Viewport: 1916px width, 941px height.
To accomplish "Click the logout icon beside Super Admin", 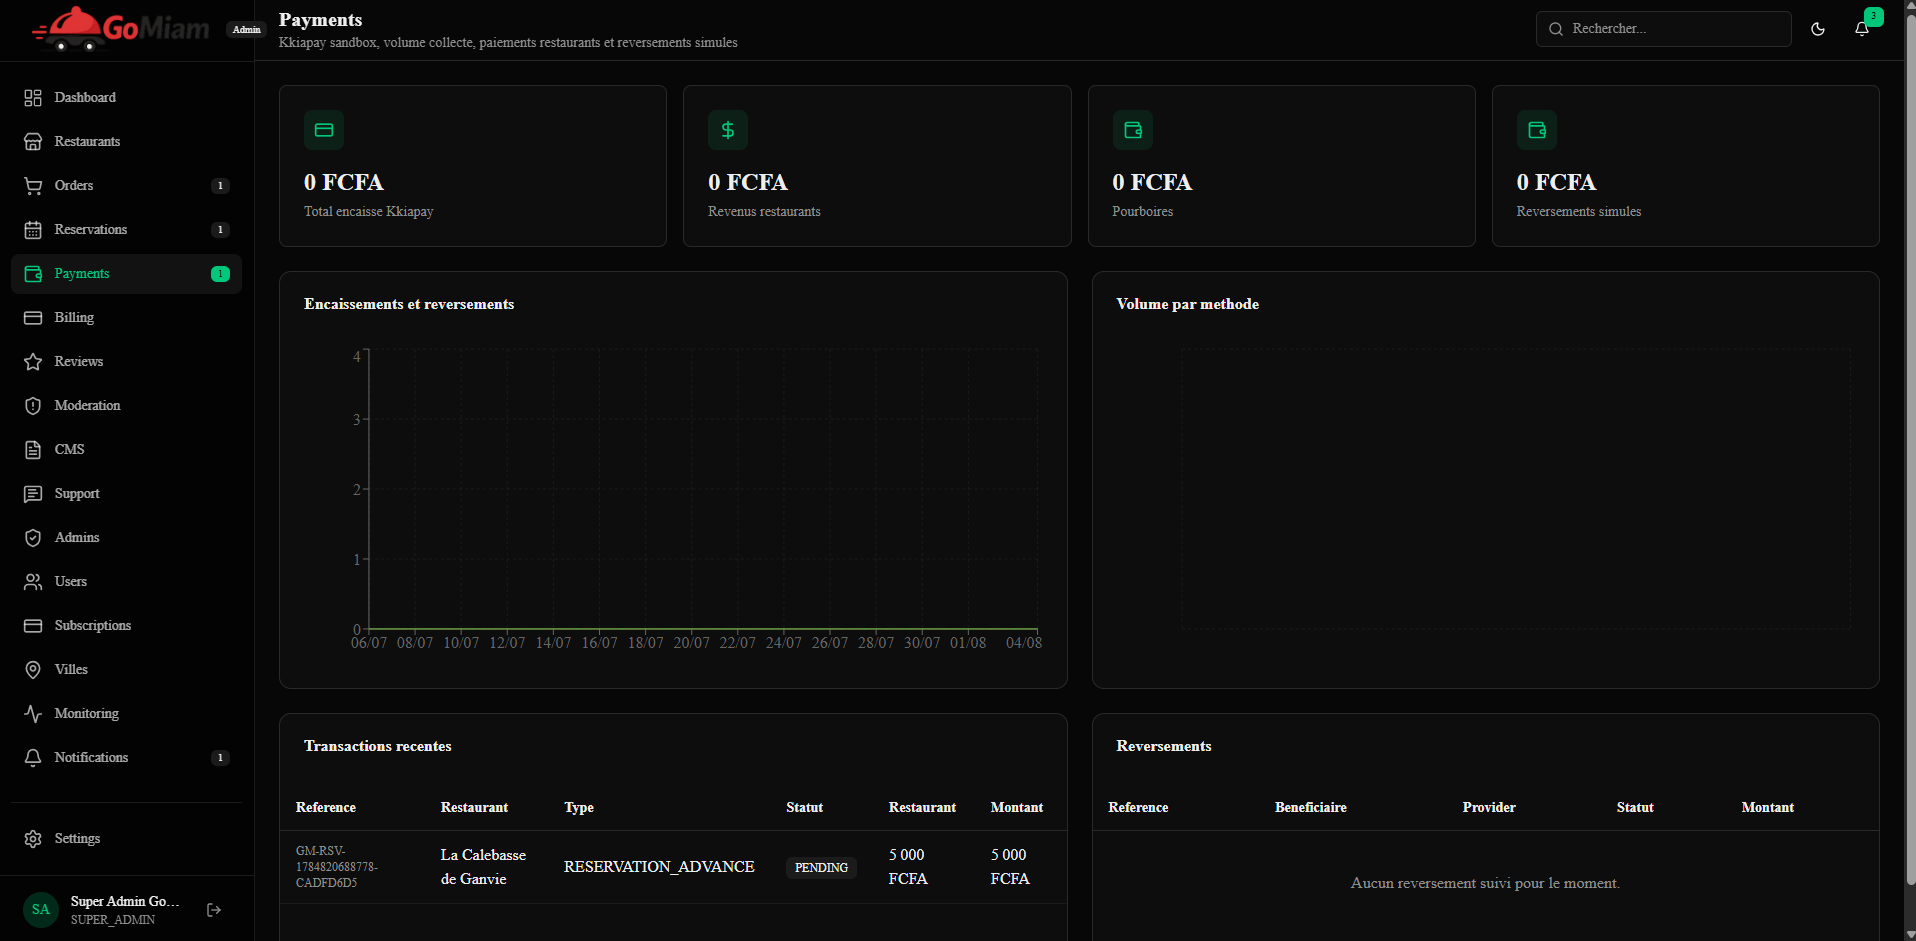I will coord(214,910).
